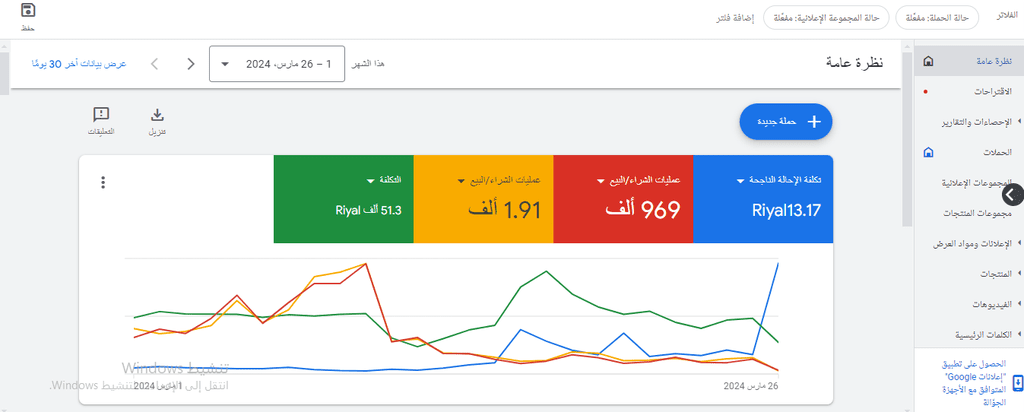Click the mobile app download icon
The width and height of the screenshot is (1024, 412).
click(1017, 384)
